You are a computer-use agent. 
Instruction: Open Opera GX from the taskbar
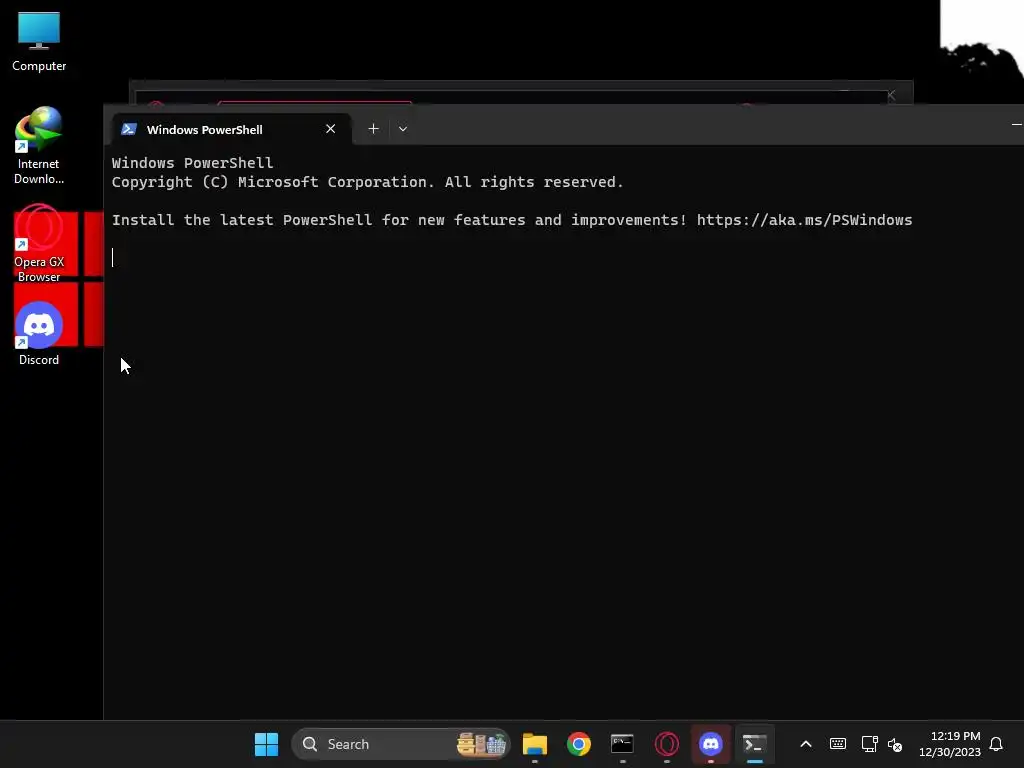667,744
